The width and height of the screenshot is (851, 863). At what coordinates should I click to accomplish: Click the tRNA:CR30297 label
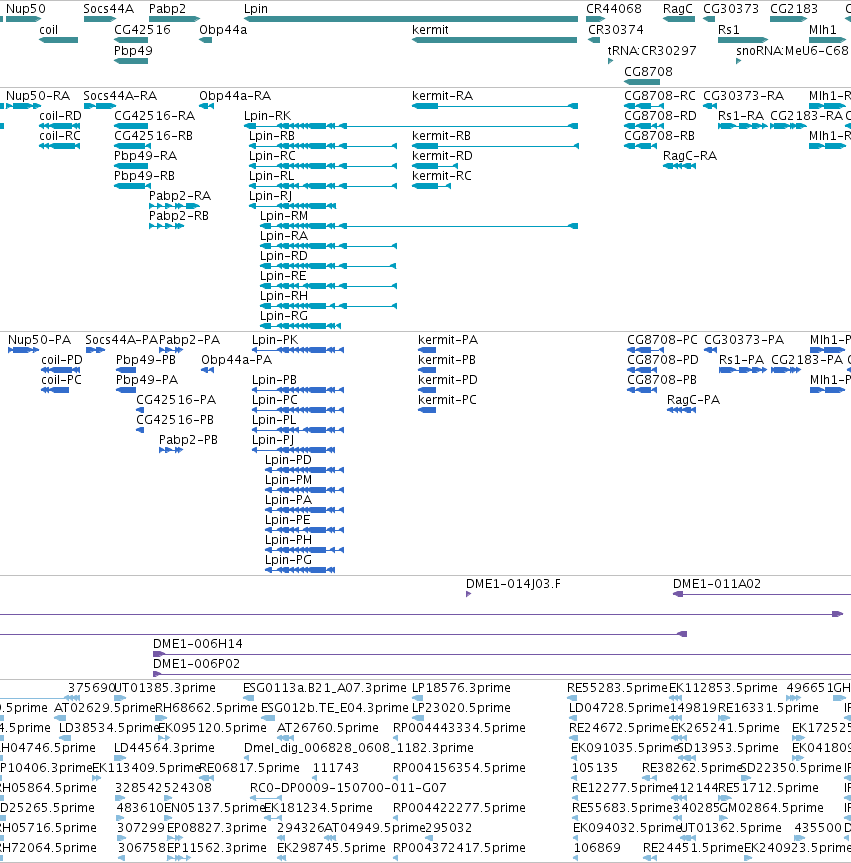[652, 51]
